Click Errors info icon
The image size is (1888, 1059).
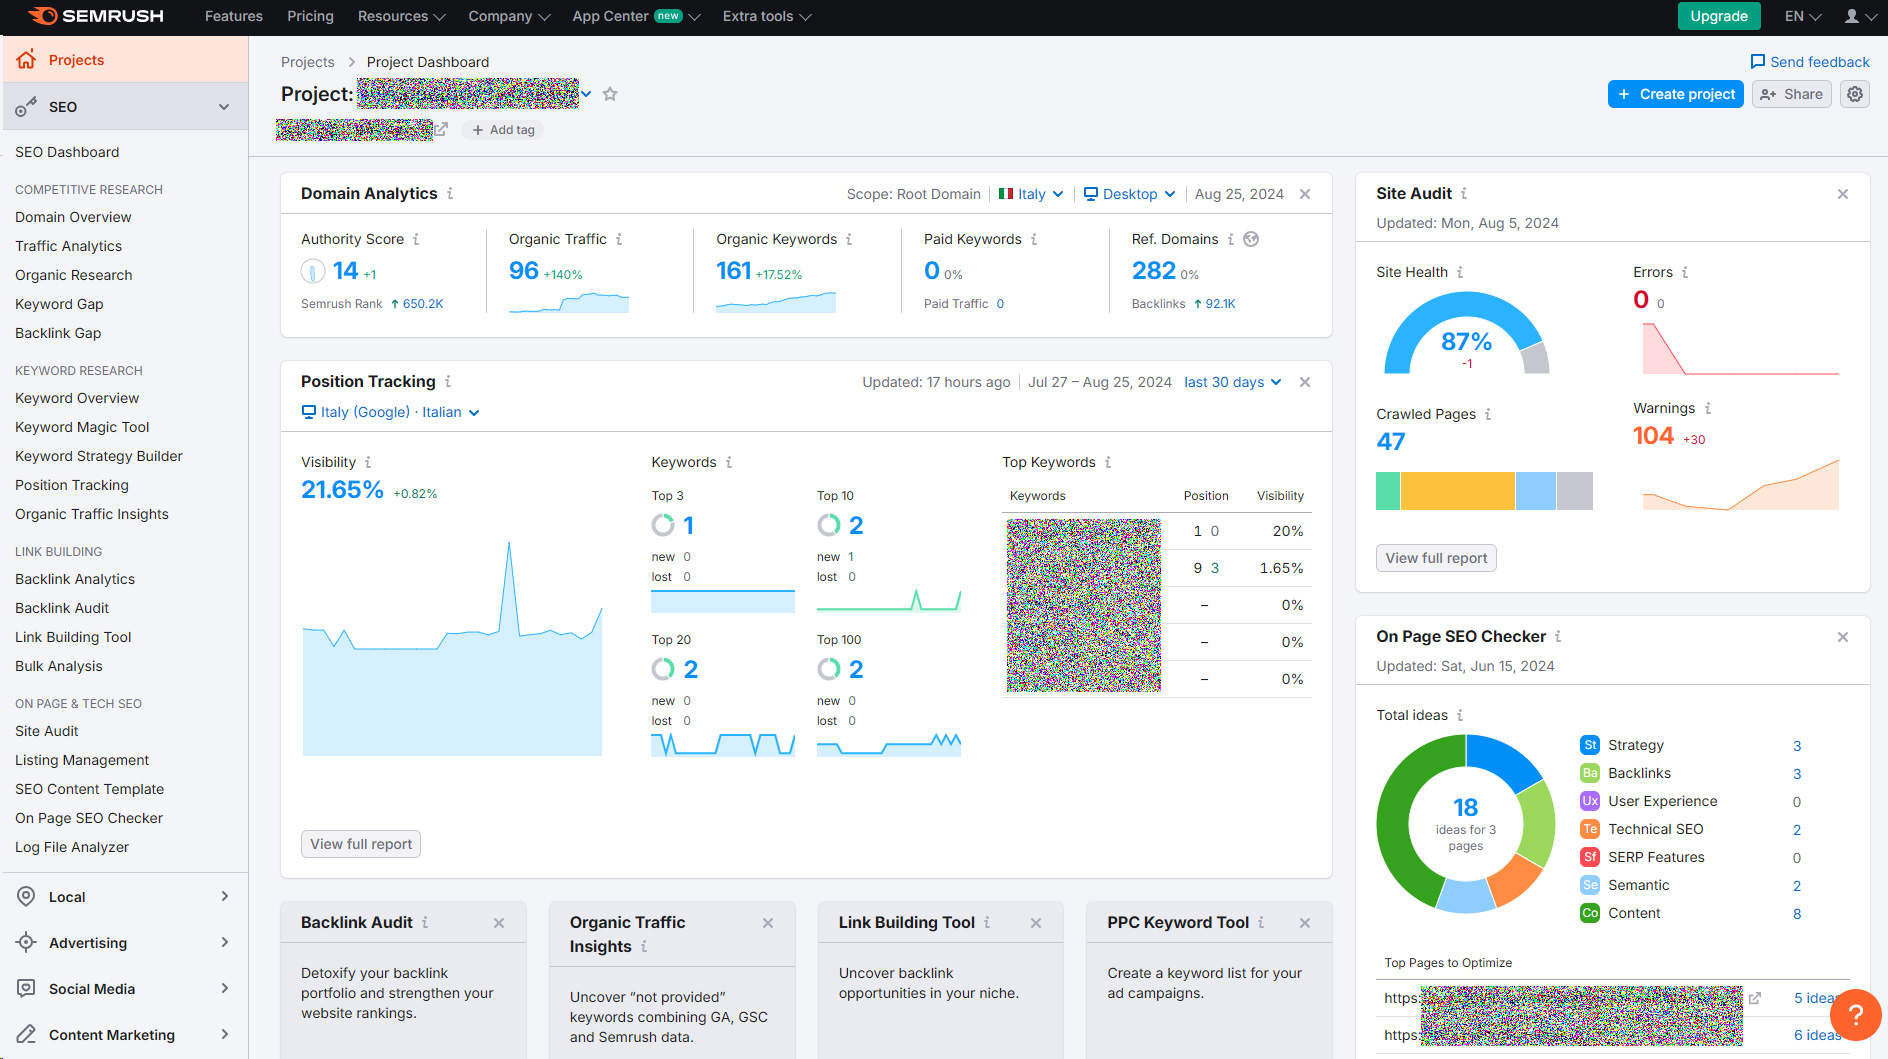click(1685, 272)
